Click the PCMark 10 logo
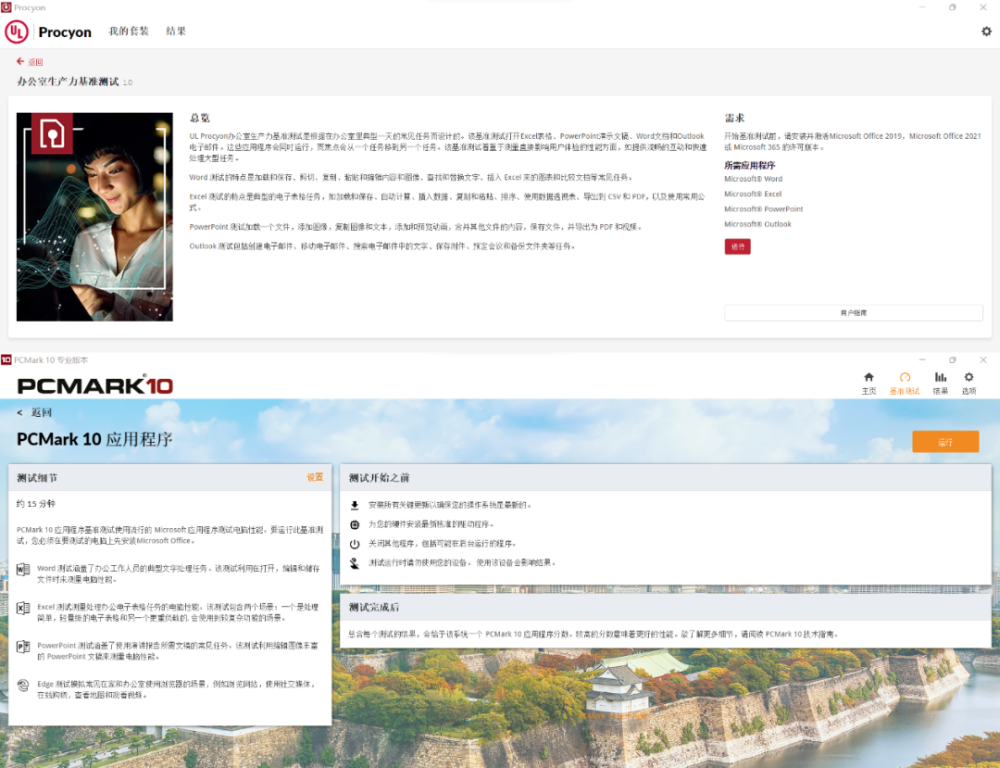This screenshot has height=768, width=1000. (x=95, y=385)
